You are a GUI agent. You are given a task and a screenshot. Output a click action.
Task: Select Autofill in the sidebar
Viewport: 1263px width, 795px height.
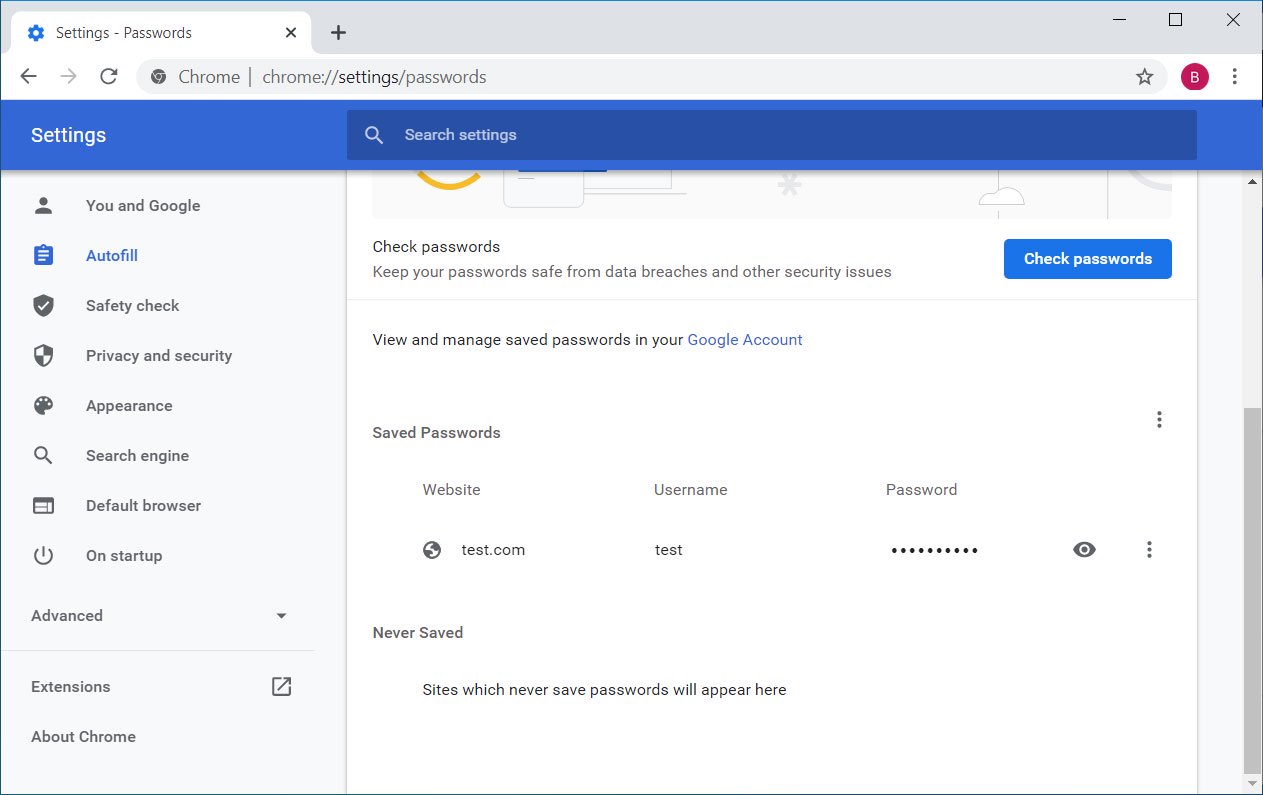(111, 256)
